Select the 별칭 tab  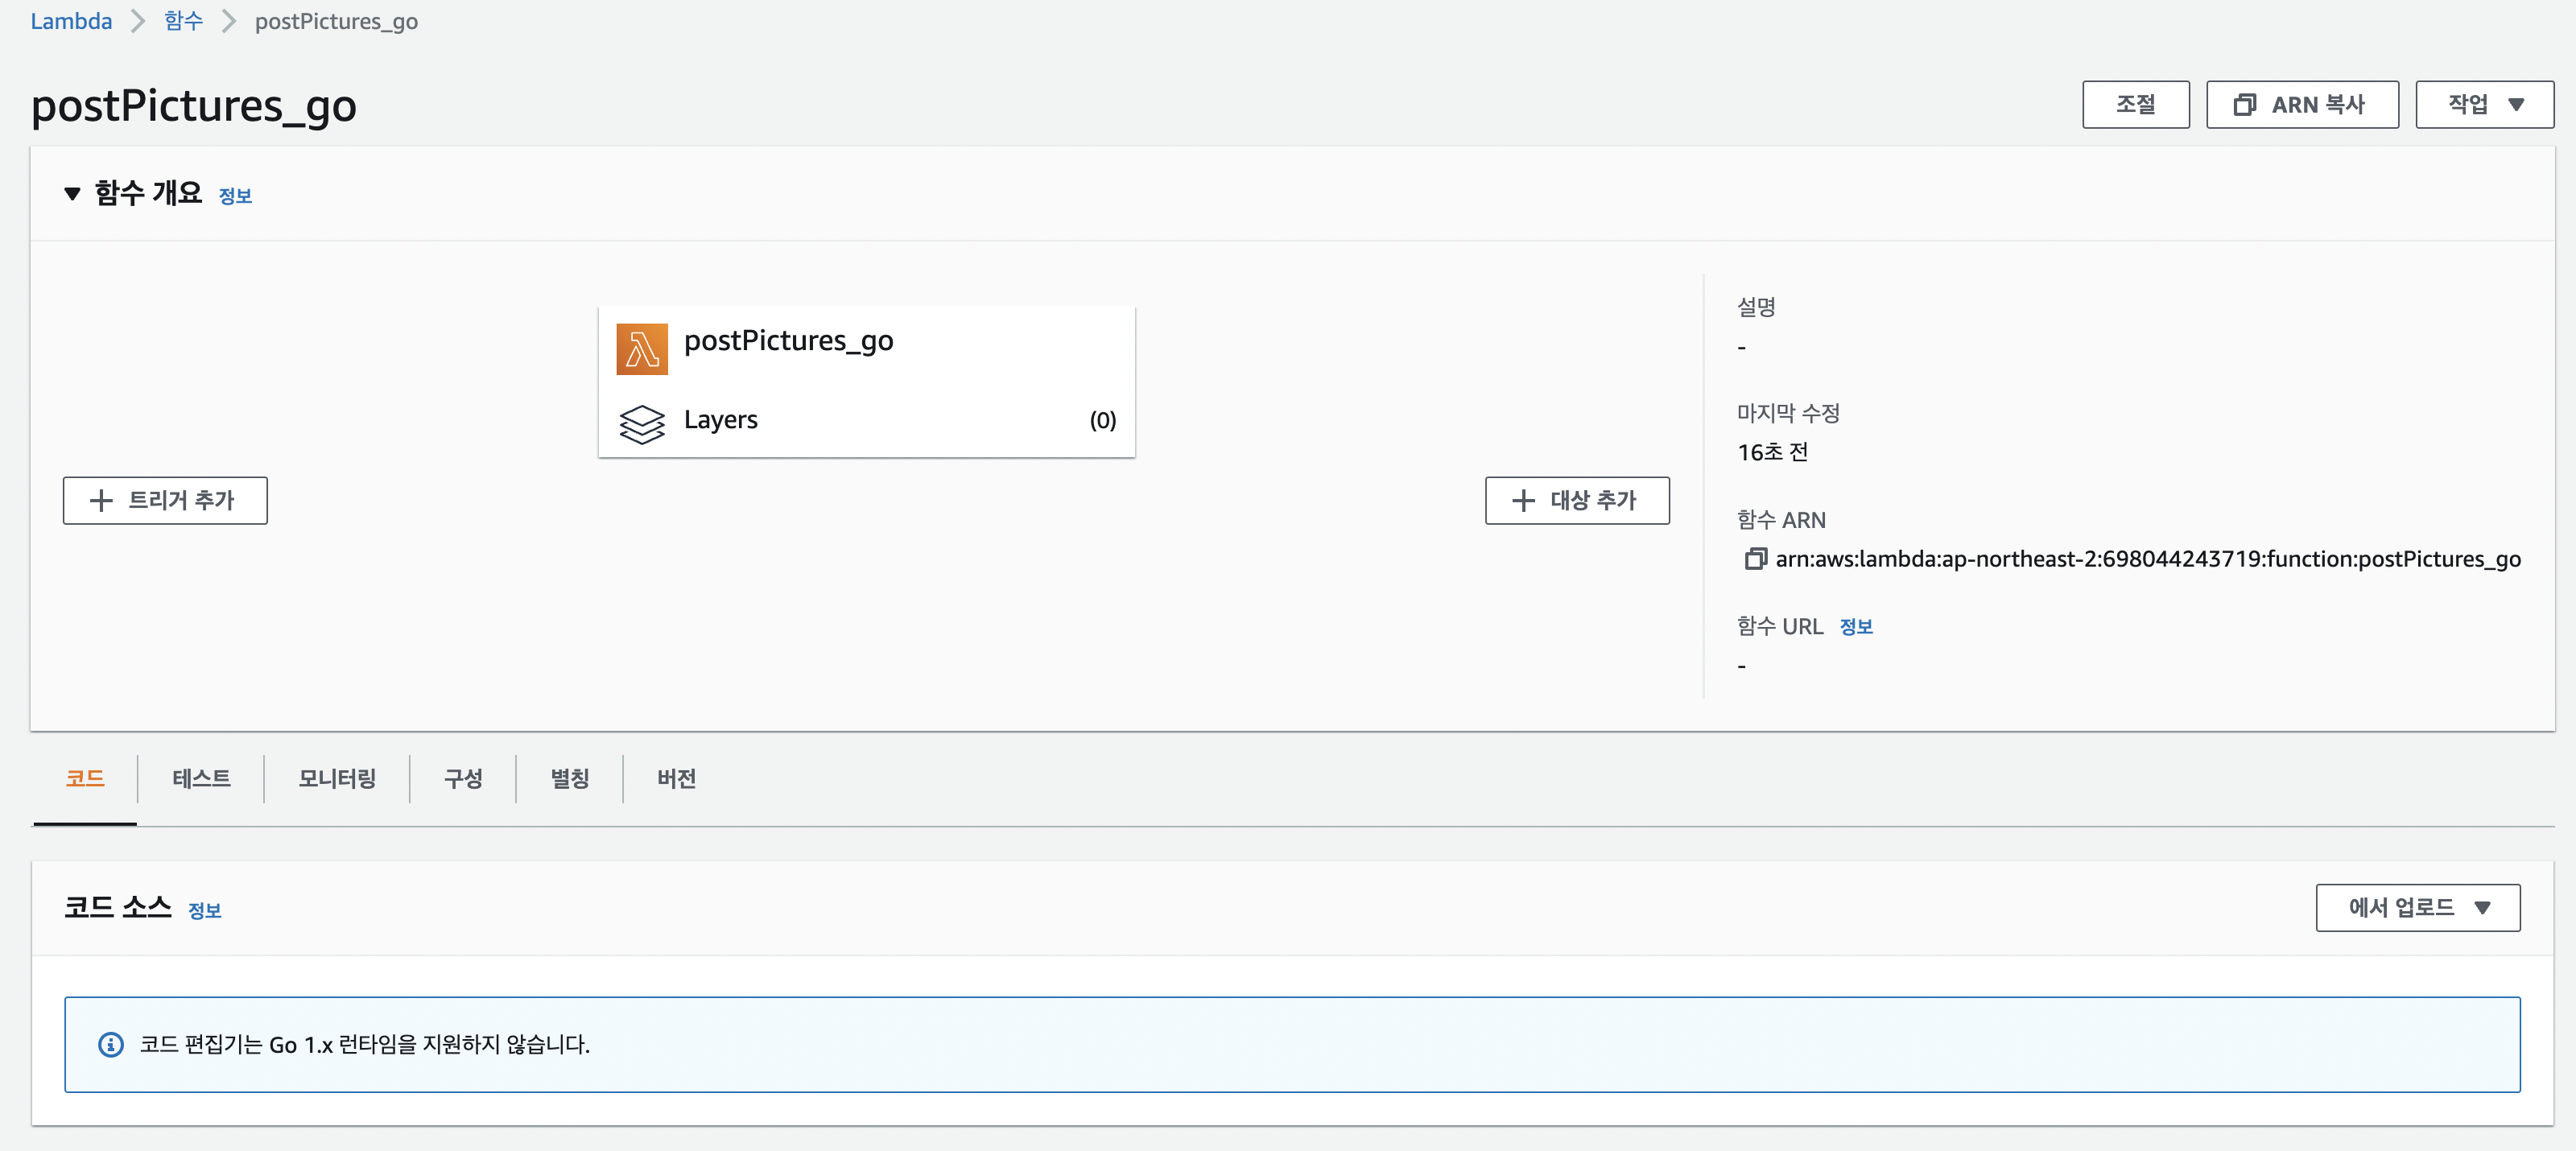coord(570,779)
